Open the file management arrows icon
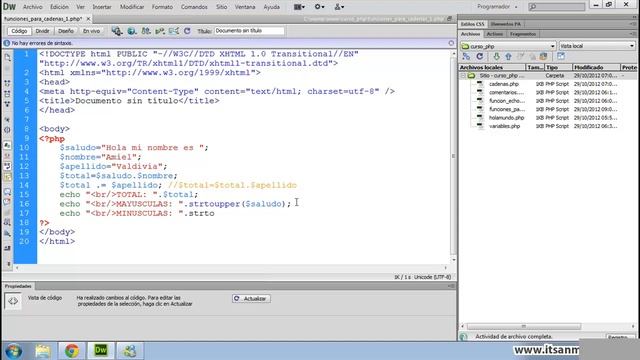 (146, 31)
